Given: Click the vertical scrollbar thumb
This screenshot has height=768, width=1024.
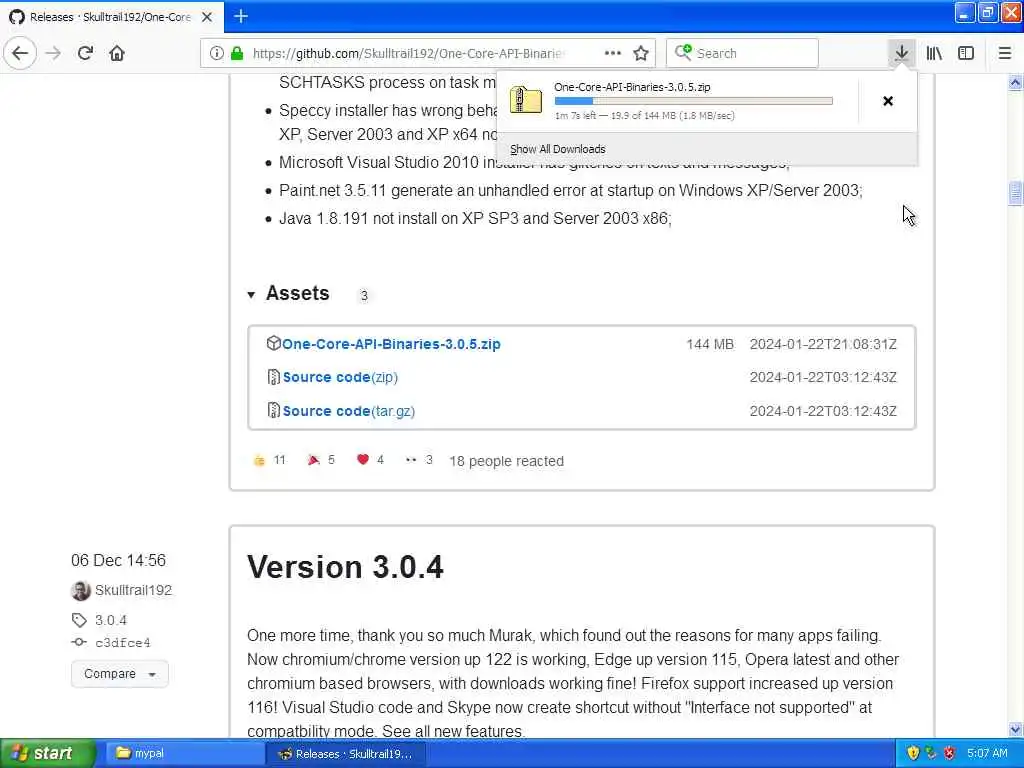Looking at the screenshot, I should (x=1015, y=193).
